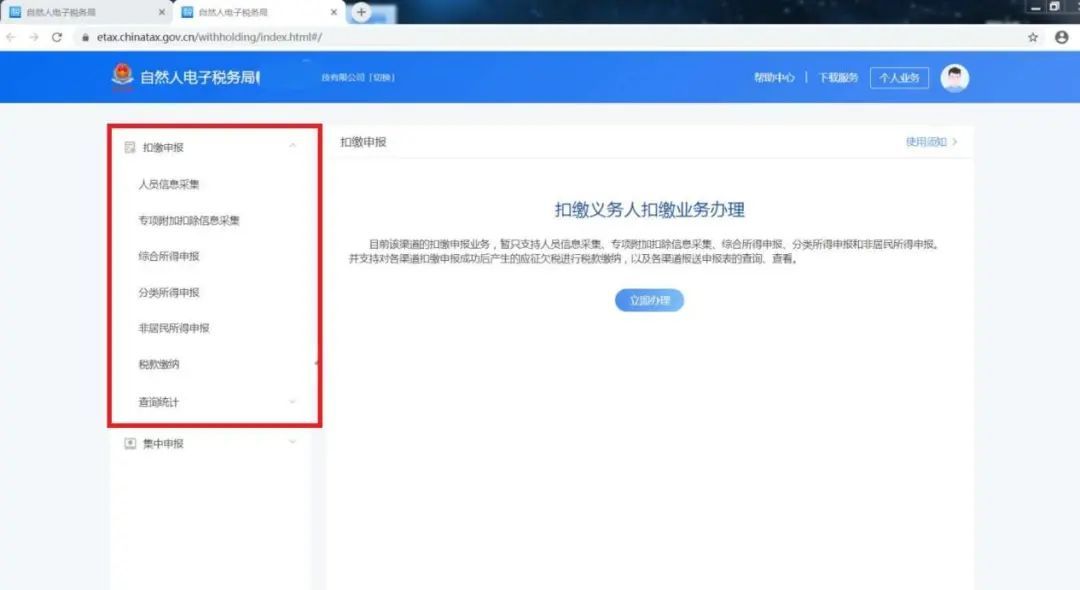
Task: Click the user avatar in header
Action: coord(955,78)
